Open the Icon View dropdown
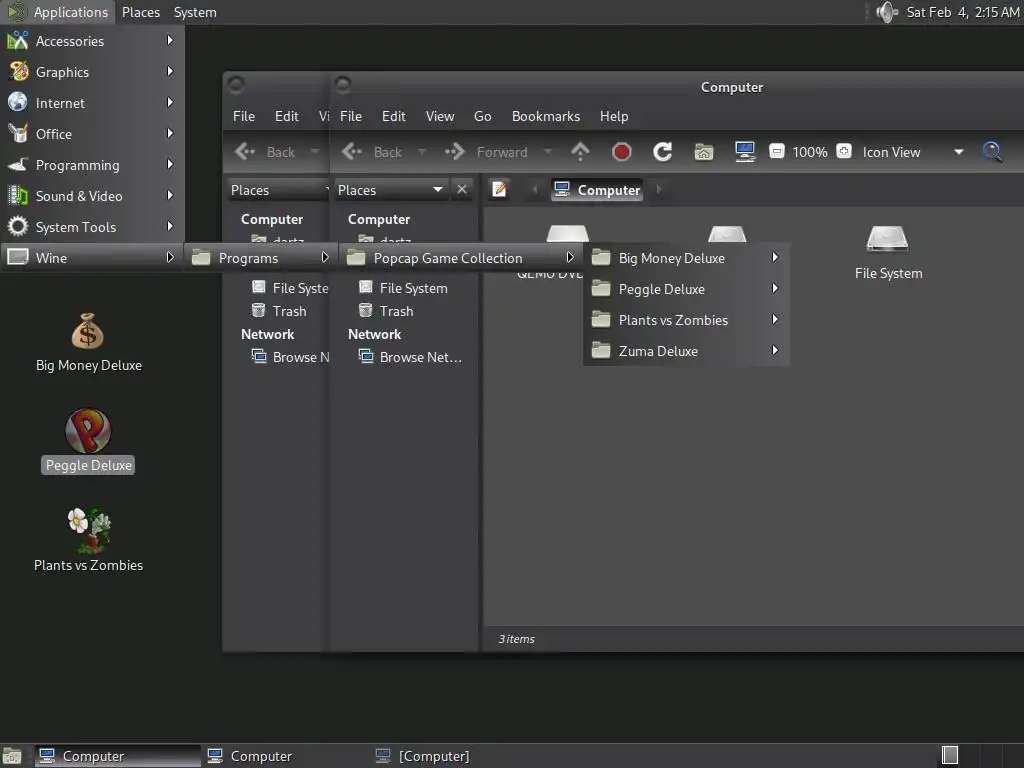 point(912,152)
